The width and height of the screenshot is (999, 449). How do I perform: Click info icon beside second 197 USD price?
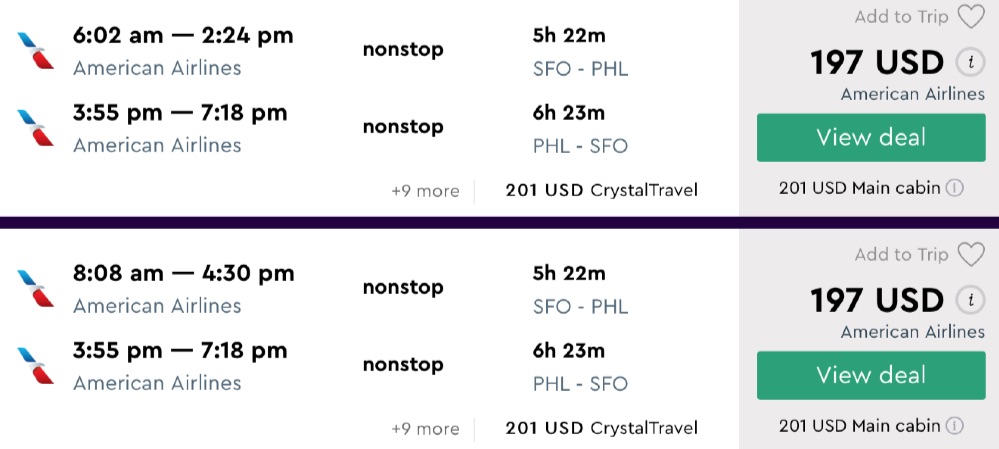coord(968,300)
